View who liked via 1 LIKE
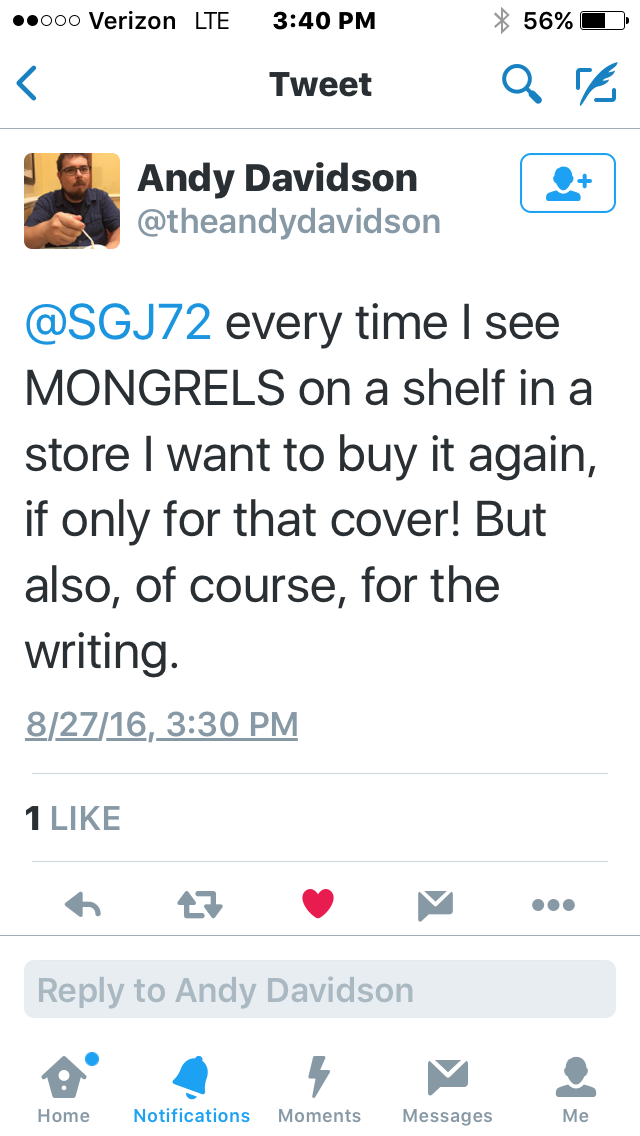This screenshot has width=640, height=1136. [x=73, y=819]
